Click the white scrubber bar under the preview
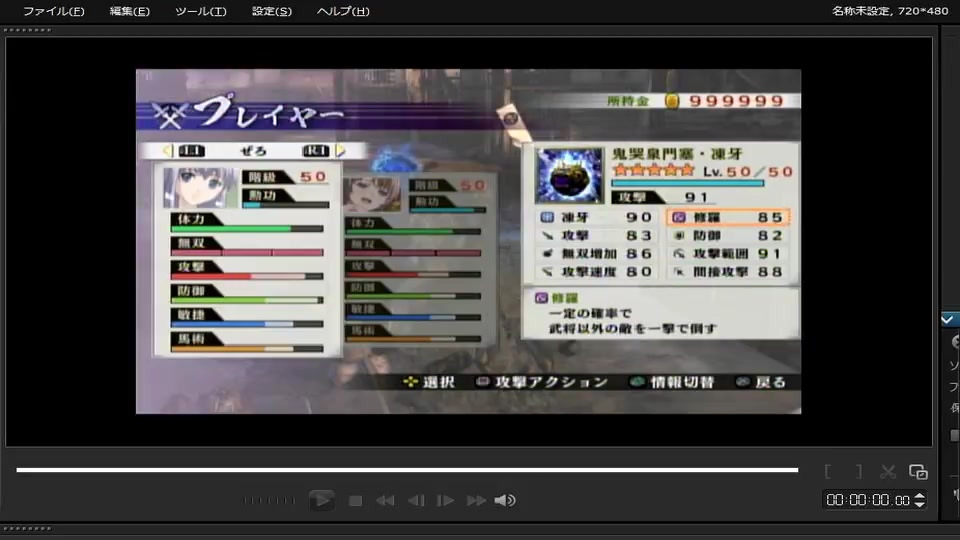Screen dimensions: 960x540 (407, 470)
